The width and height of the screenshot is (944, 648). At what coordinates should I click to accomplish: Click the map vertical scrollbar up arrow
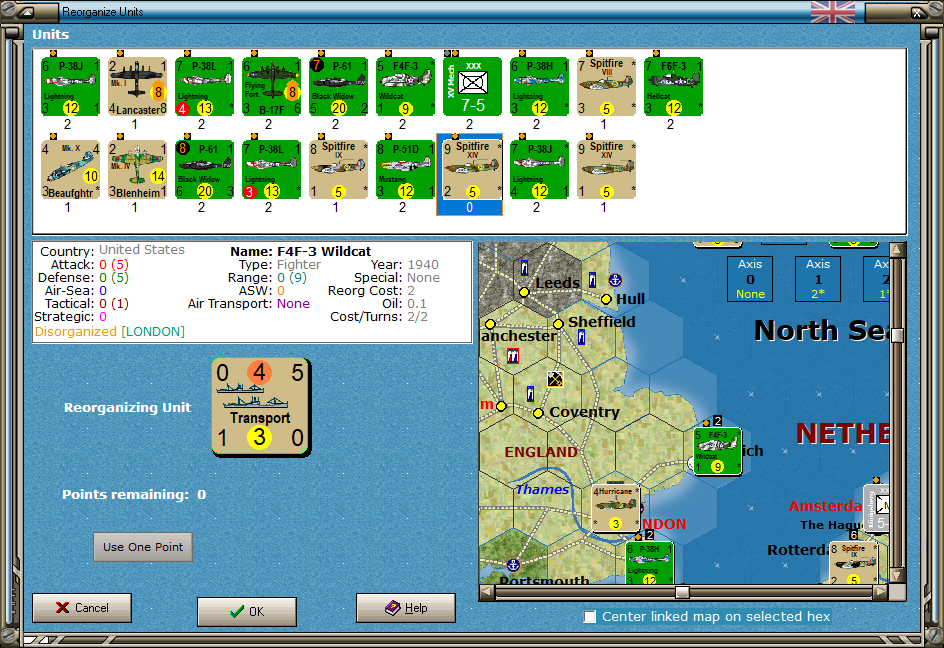pyautogui.click(x=897, y=249)
